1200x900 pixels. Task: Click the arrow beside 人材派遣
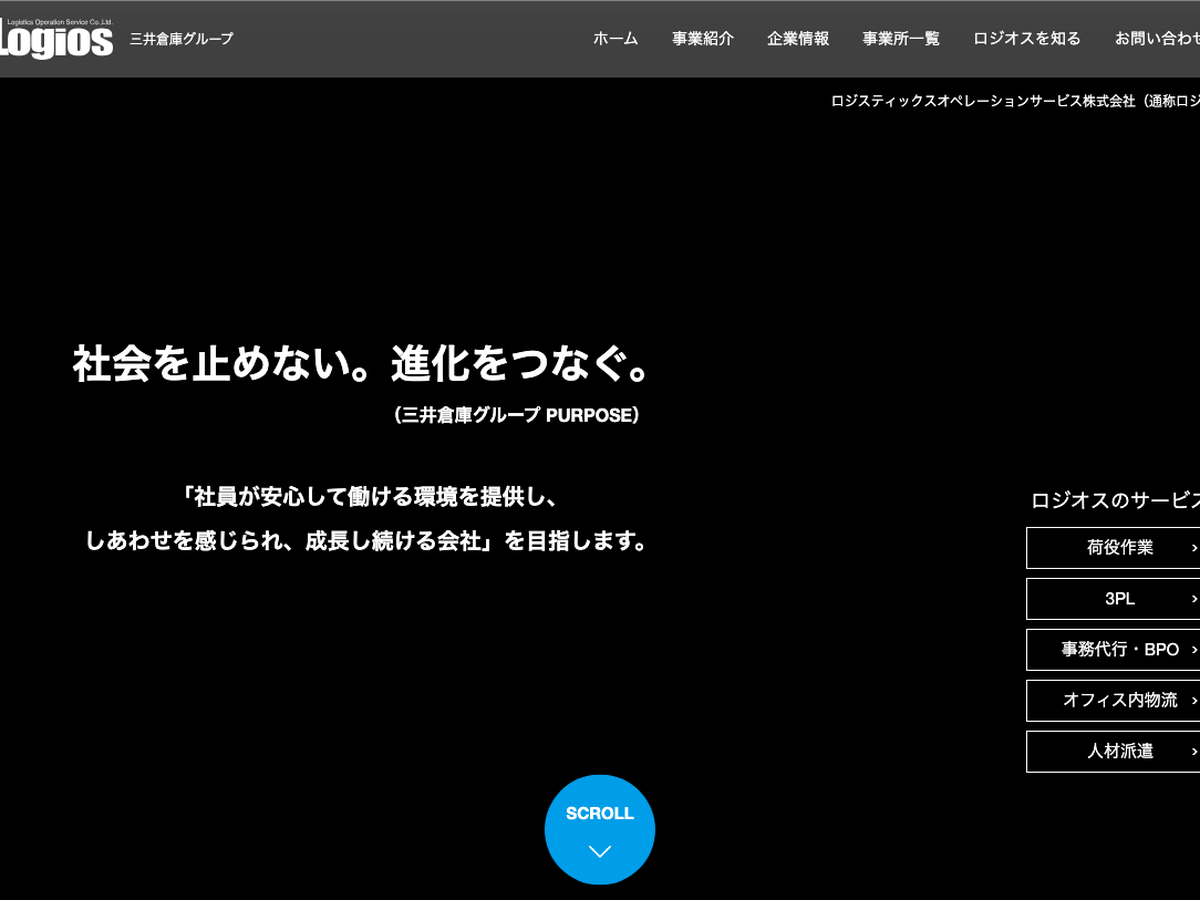pyautogui.click(x=1194, y=752)
